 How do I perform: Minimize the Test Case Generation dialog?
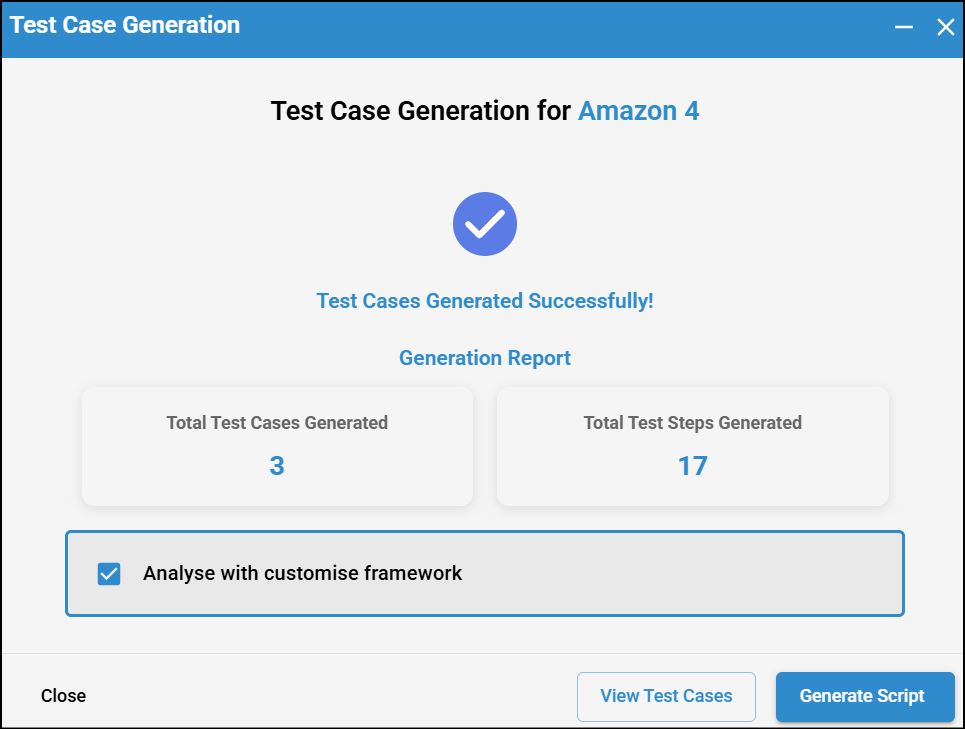904,27
